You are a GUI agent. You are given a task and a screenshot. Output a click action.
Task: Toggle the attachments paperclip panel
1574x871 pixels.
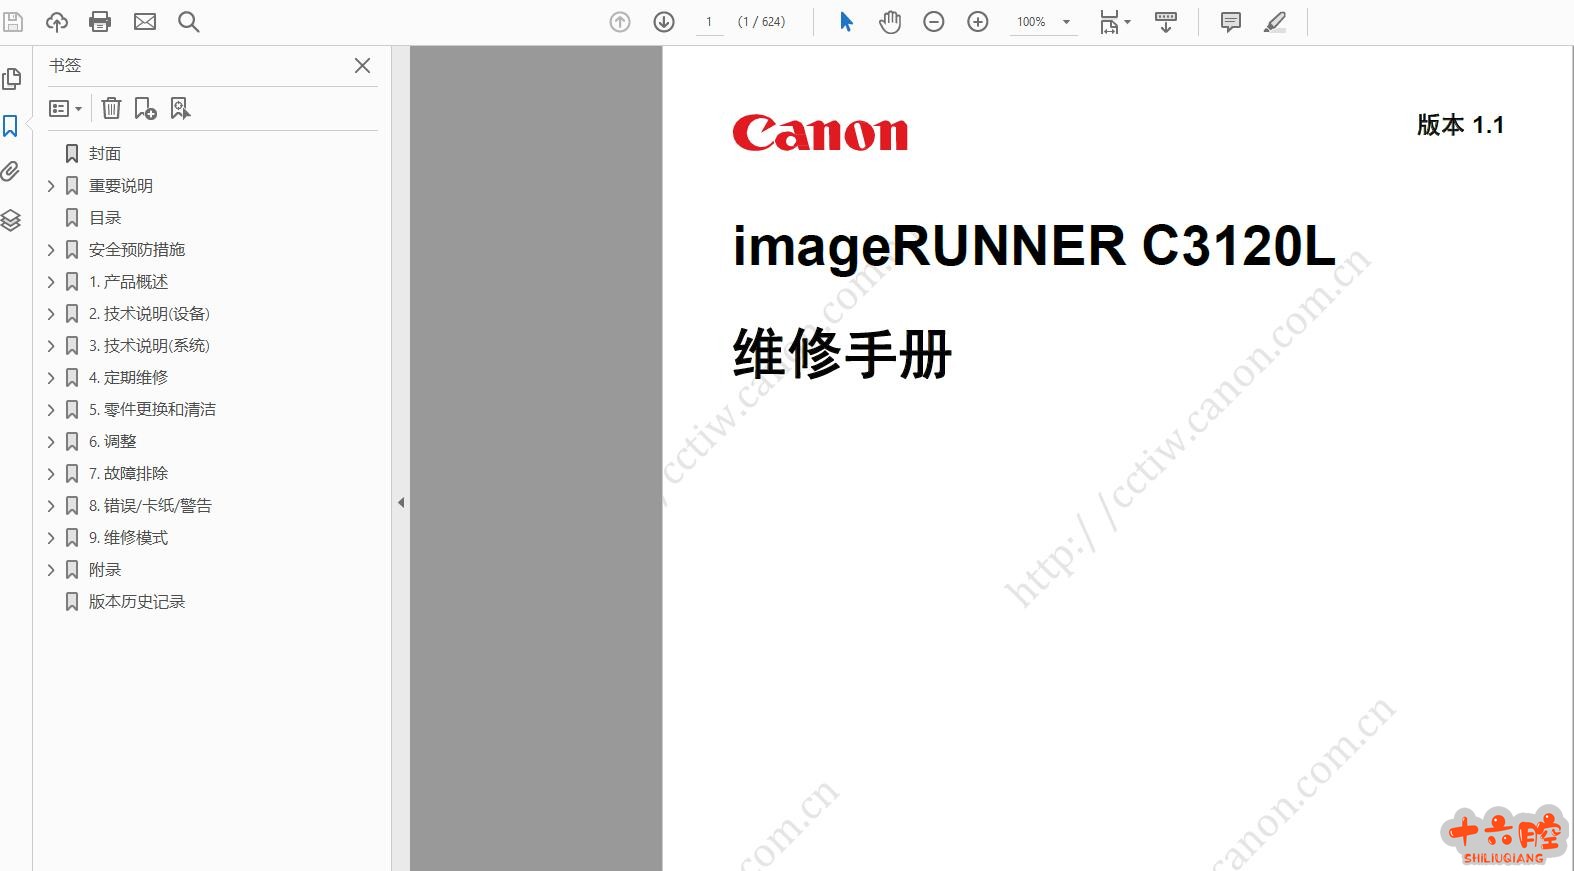11,172
